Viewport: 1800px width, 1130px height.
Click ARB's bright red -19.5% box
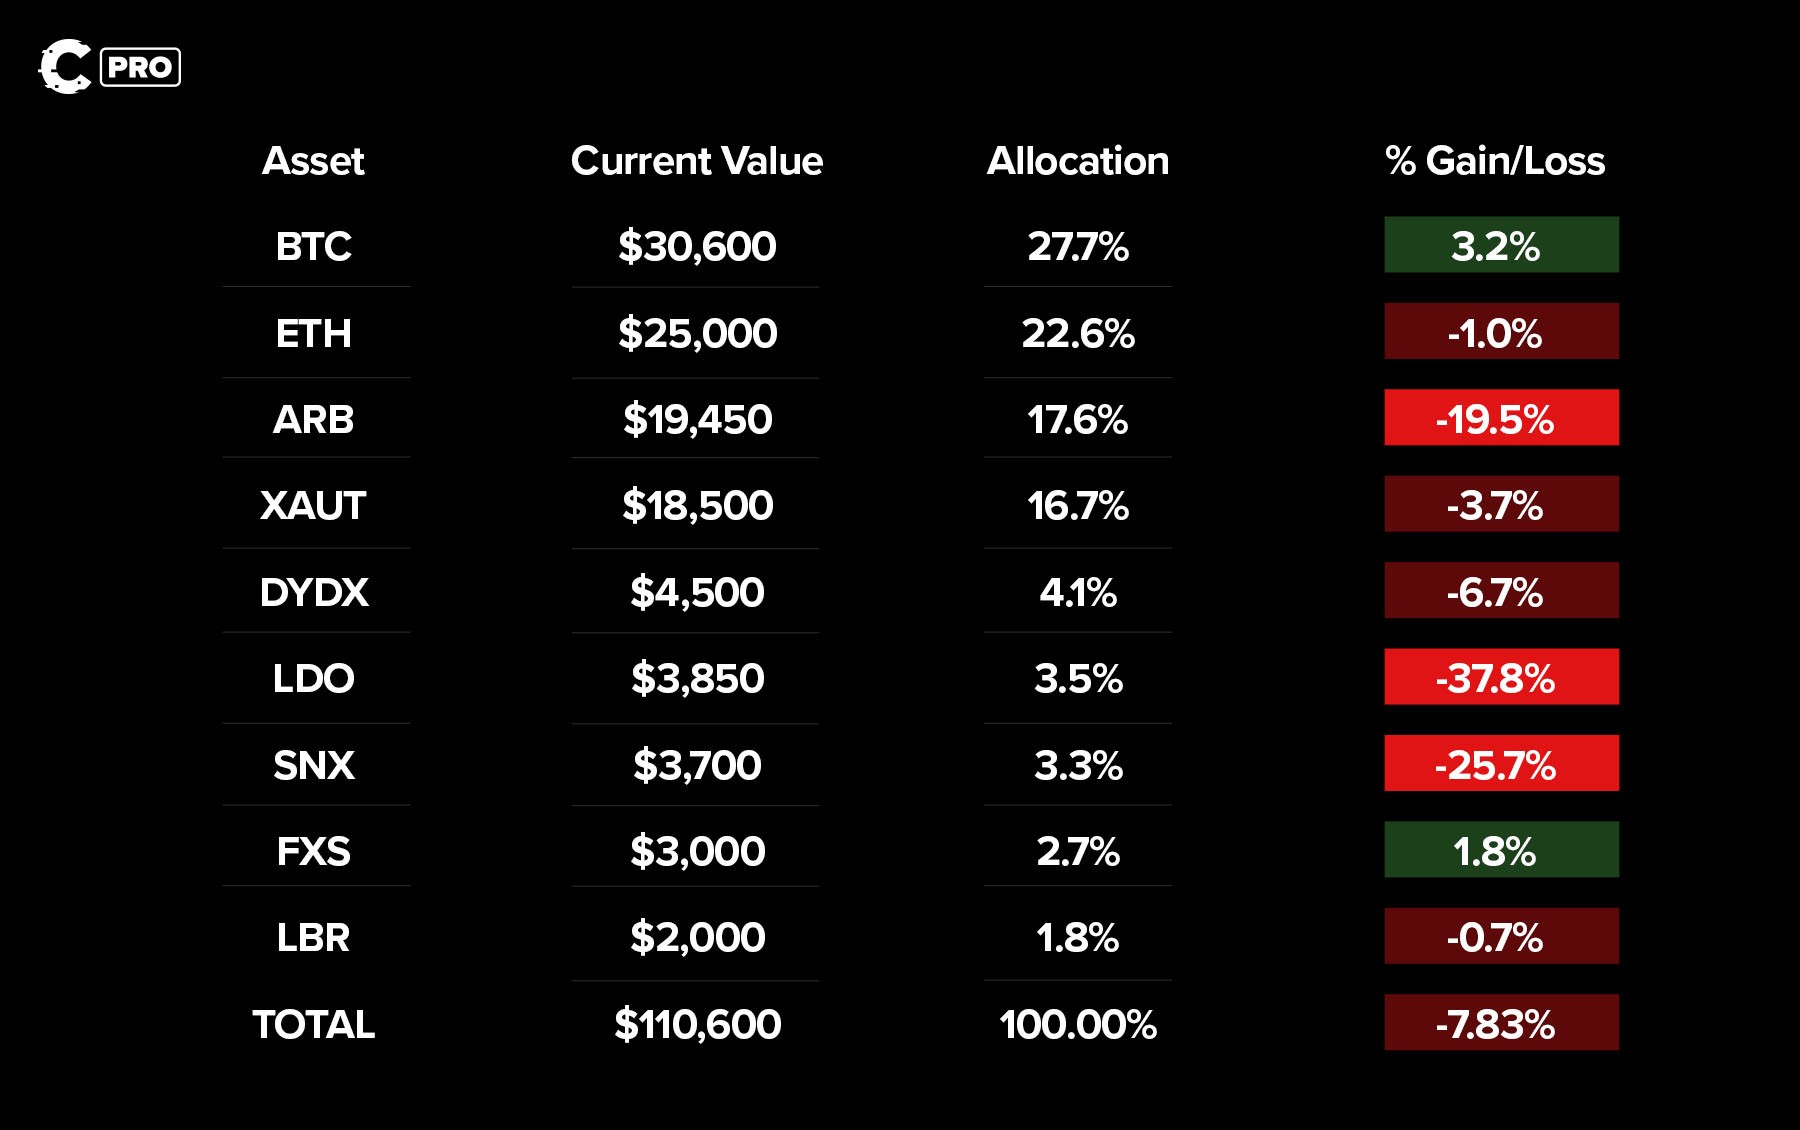coord(1501,418)
